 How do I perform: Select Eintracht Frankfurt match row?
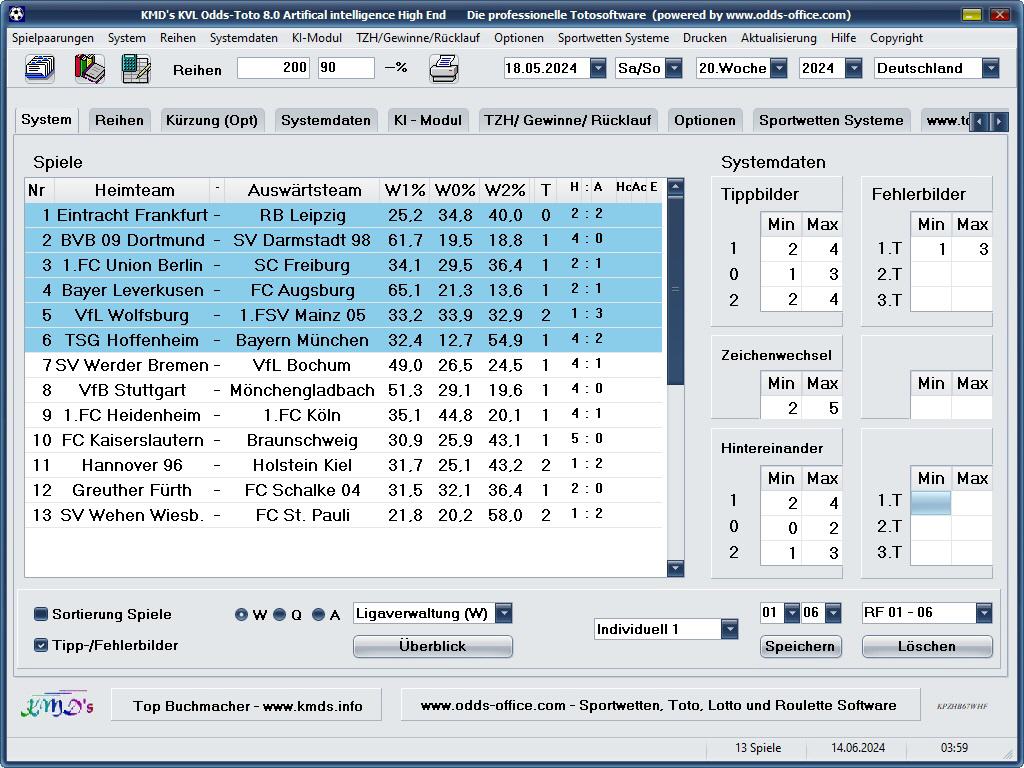pyautogui.click(x=344, y=215)
